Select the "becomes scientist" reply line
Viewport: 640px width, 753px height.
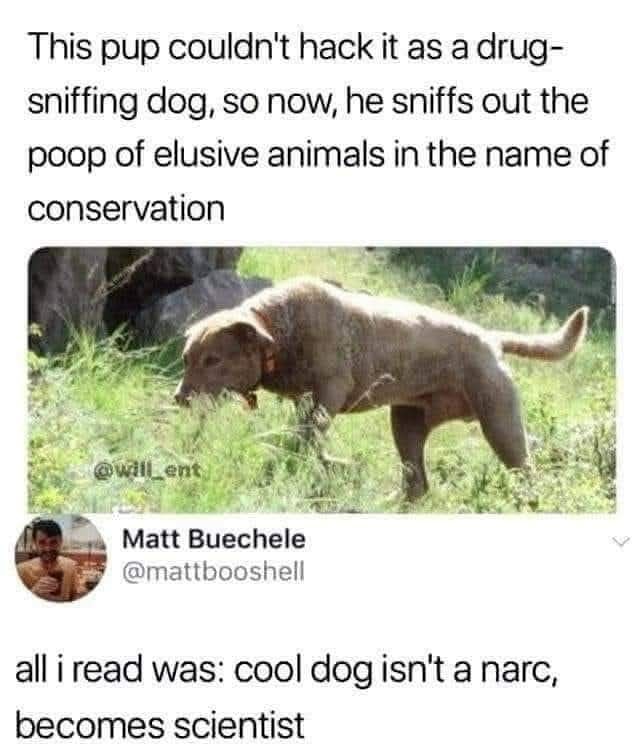[x=160, y=724]
